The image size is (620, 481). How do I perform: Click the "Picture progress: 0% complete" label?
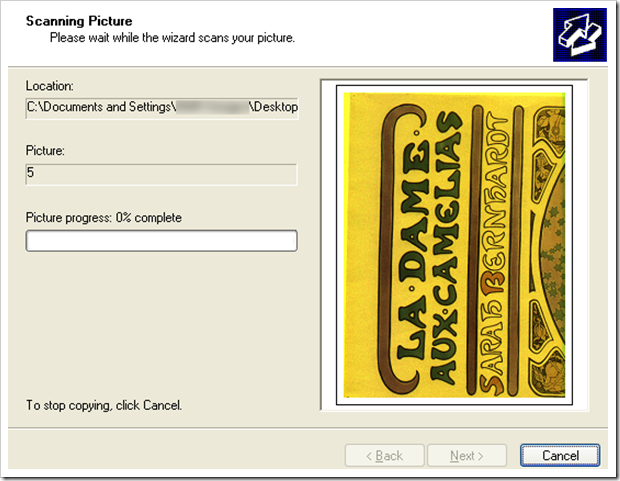click(104, 217)
